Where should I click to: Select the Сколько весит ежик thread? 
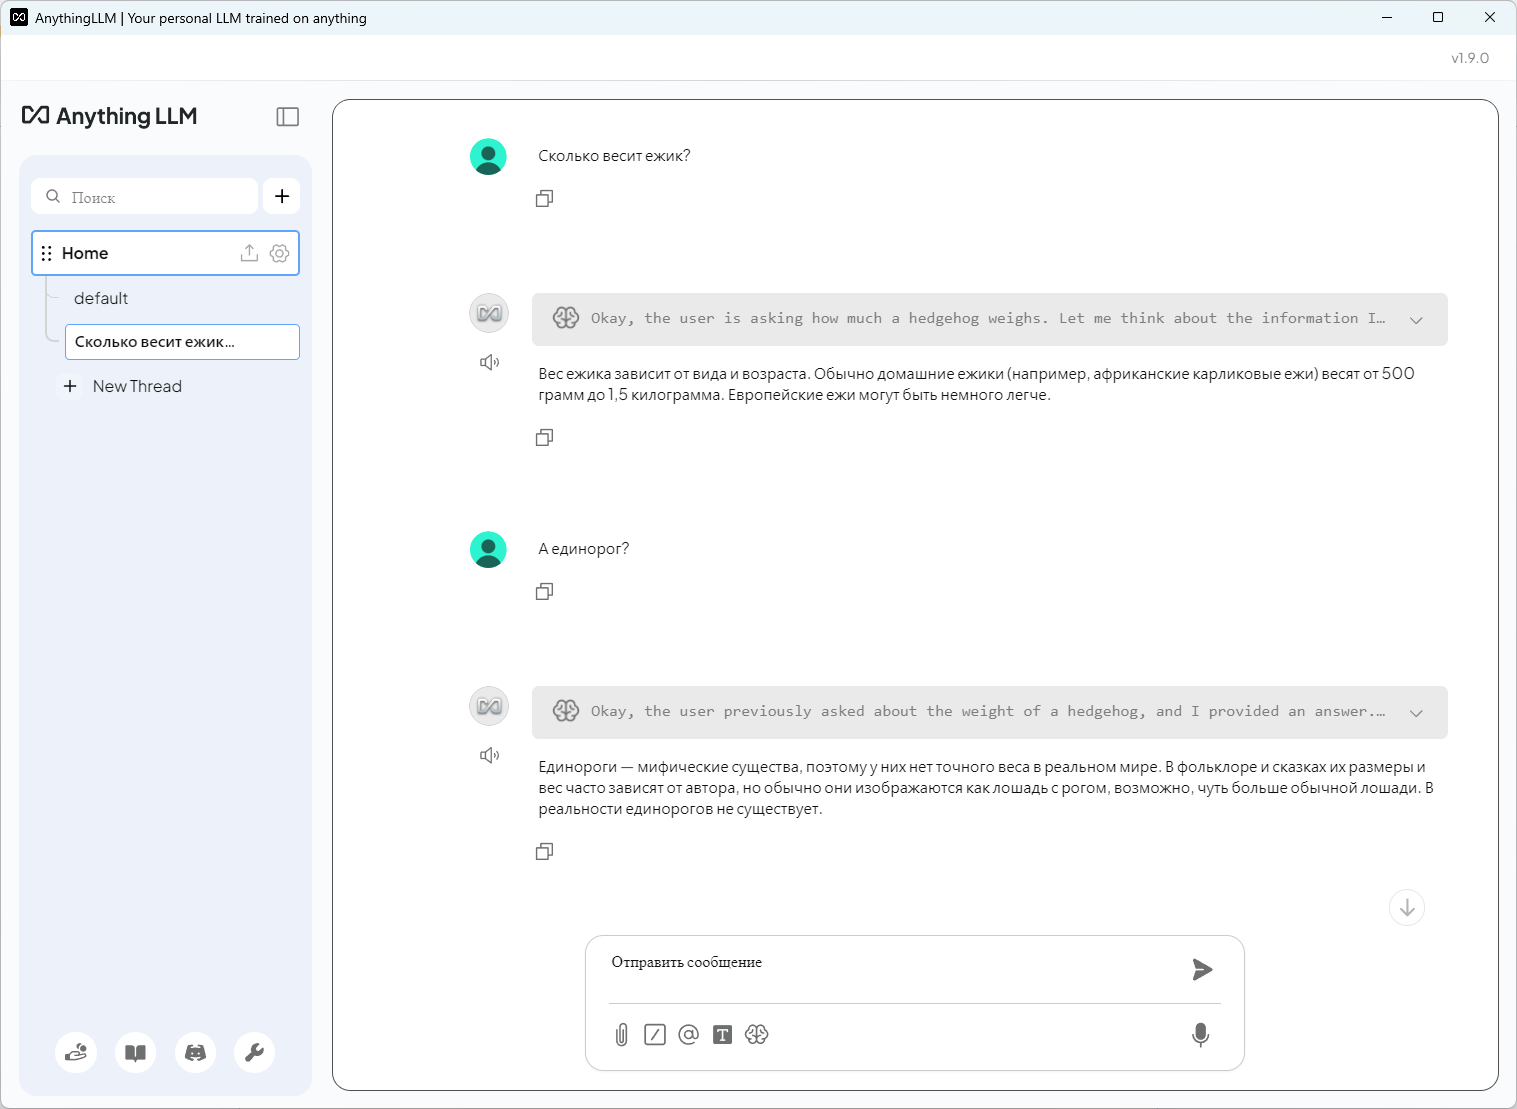pos(182,342)
